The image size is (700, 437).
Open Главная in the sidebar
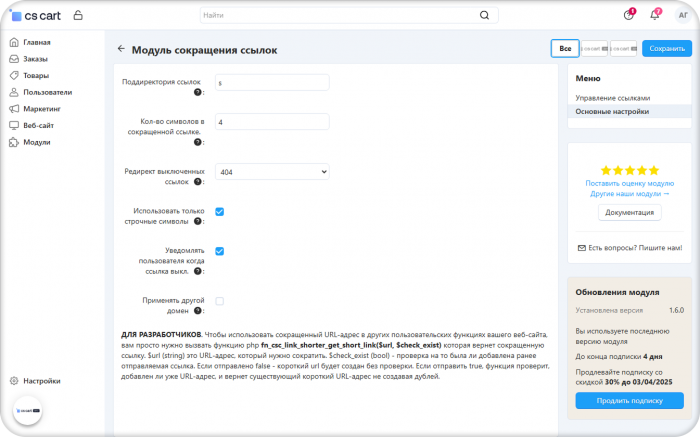coord(37,42)
